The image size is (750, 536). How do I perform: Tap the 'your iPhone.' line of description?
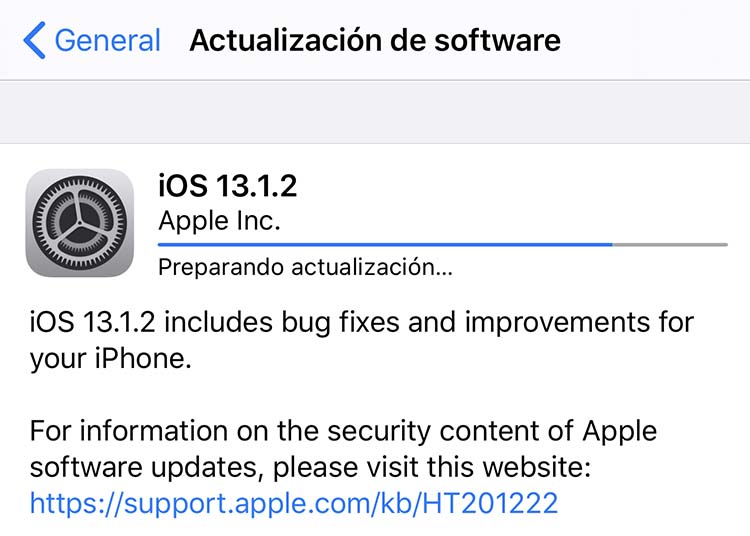point(110,358)
